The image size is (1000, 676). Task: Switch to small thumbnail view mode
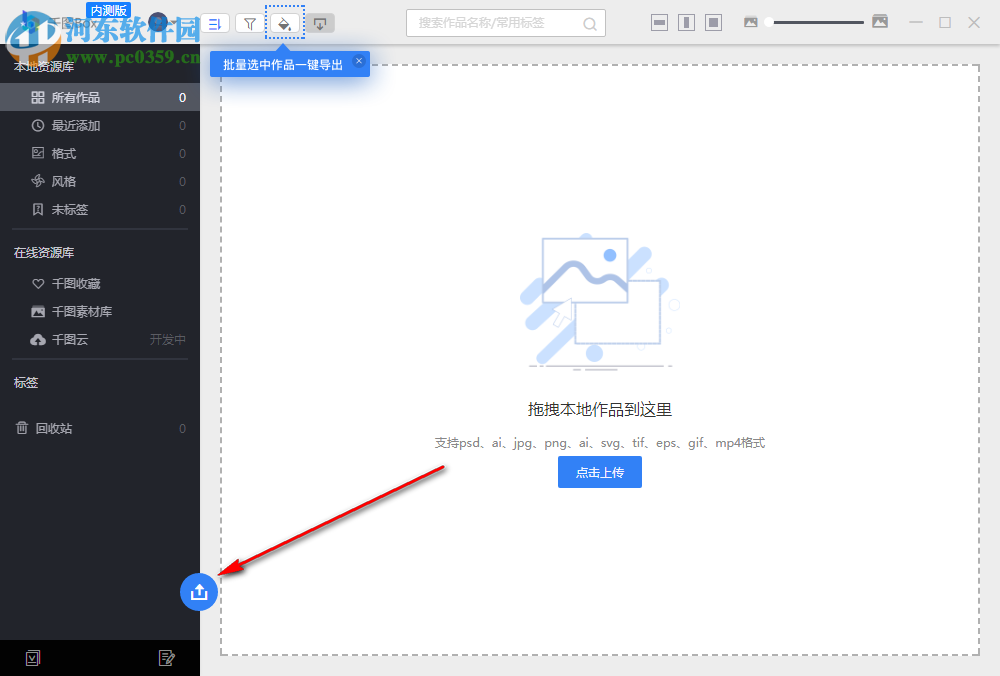tap(659, 21)
